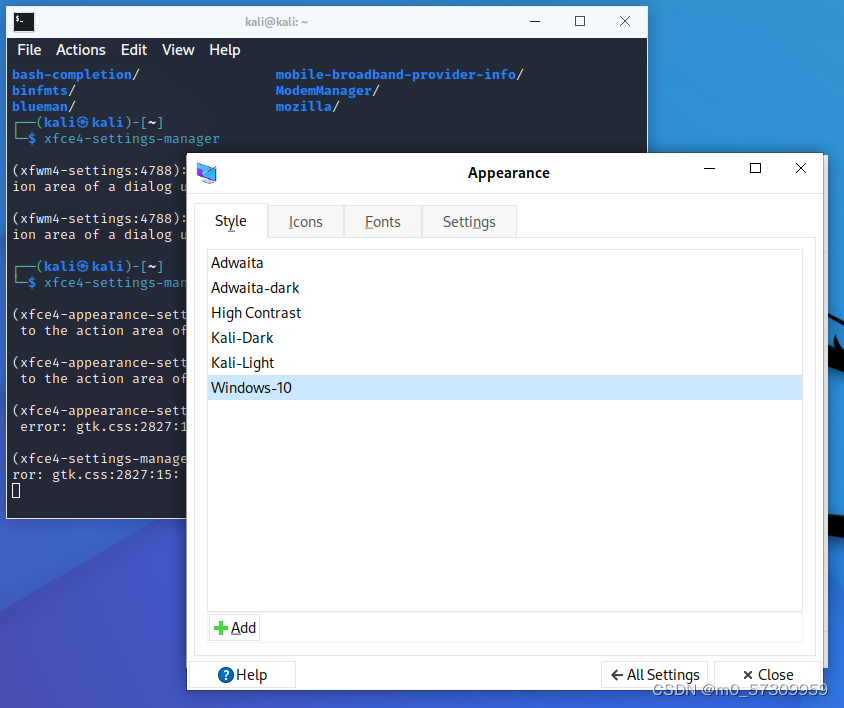Click the left arrow icon on All Settings
844x708 pixels.
(x=617, y=675)
